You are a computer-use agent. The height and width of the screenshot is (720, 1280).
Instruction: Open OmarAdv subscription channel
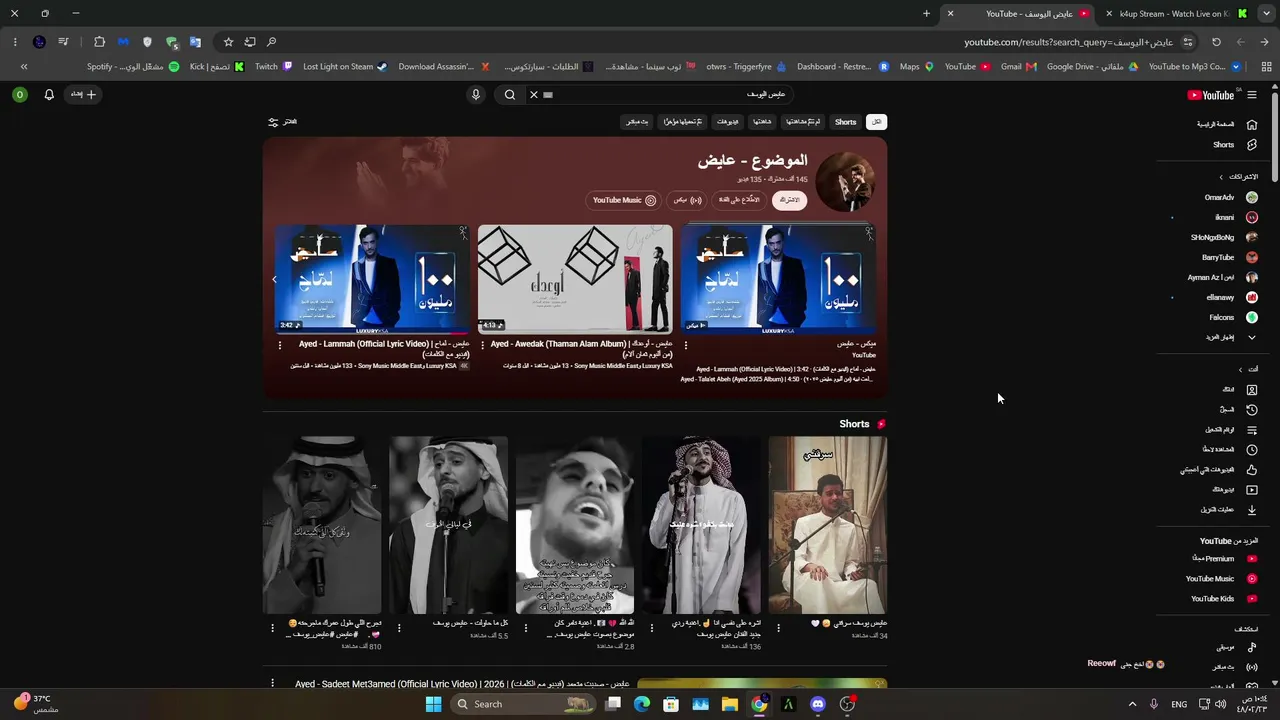[1229, 198]
